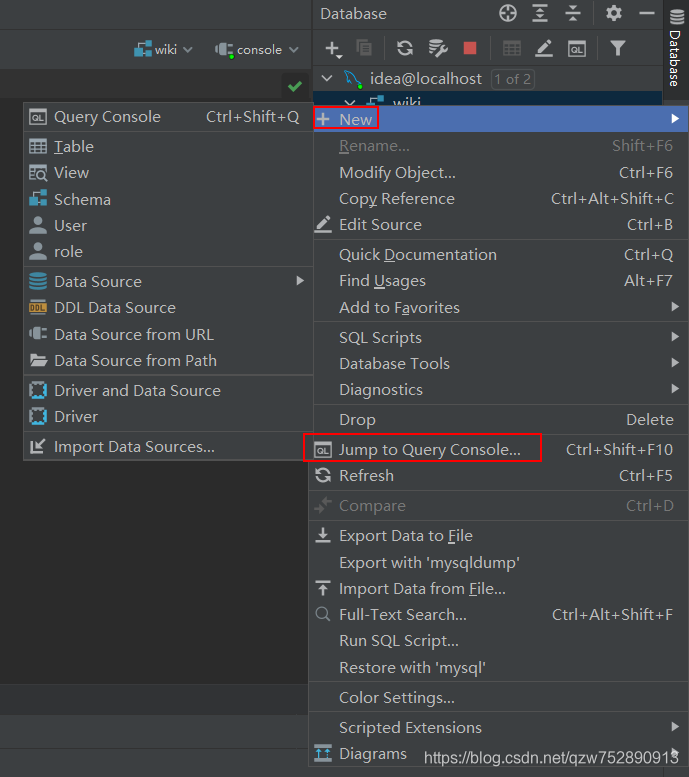The width and height of the screenshot is (689, 777).
Task: Expand Data Source submenu
Action: point(169,281)
